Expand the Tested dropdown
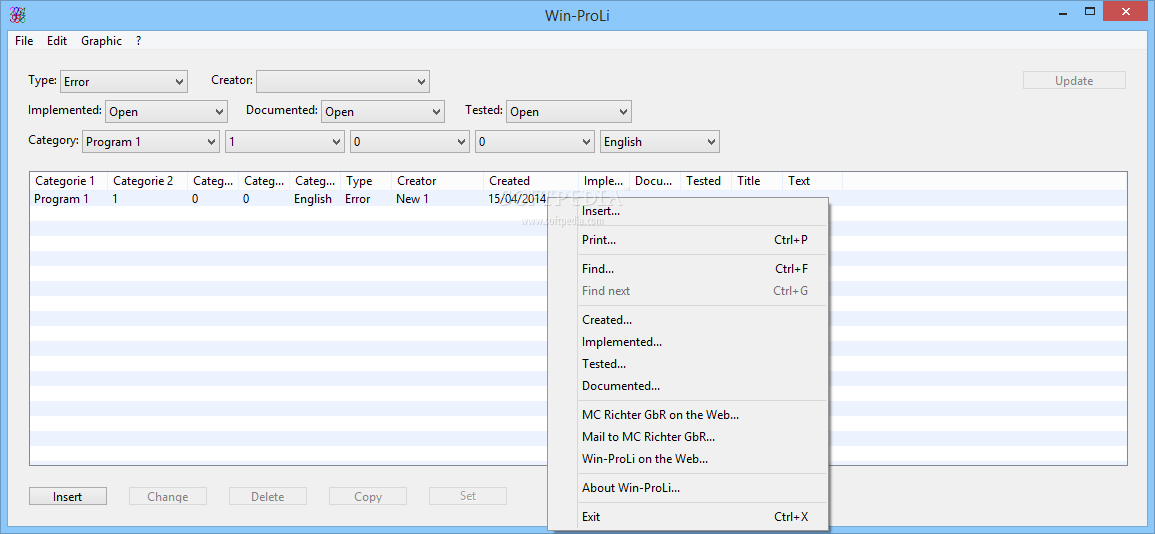Image resolution: width=1155 pixels, height=534 pixels. 569,112
